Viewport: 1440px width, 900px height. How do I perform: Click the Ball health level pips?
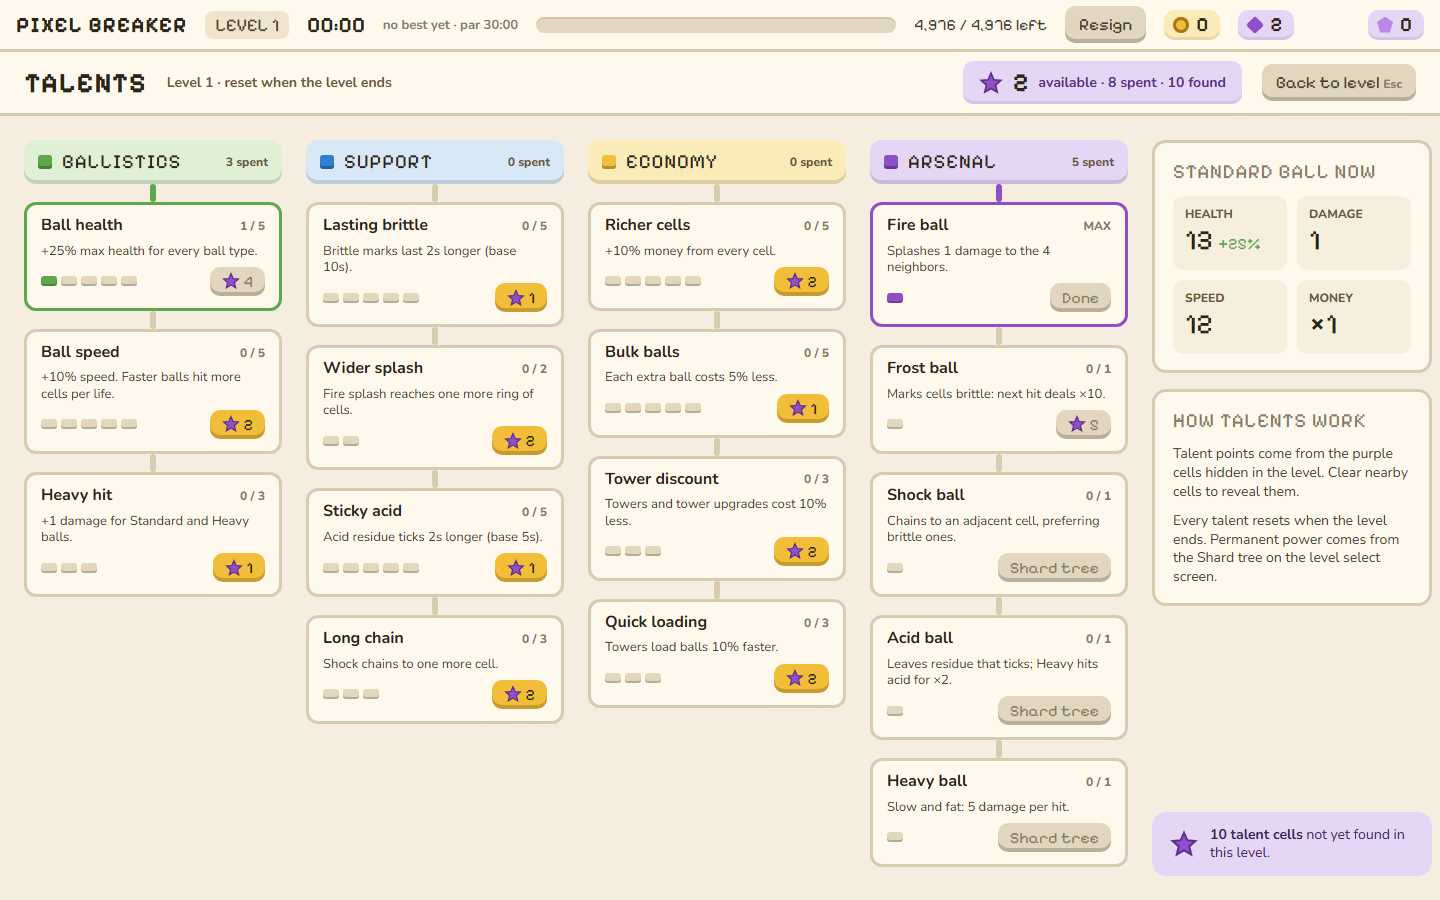[x=89, y=281]
